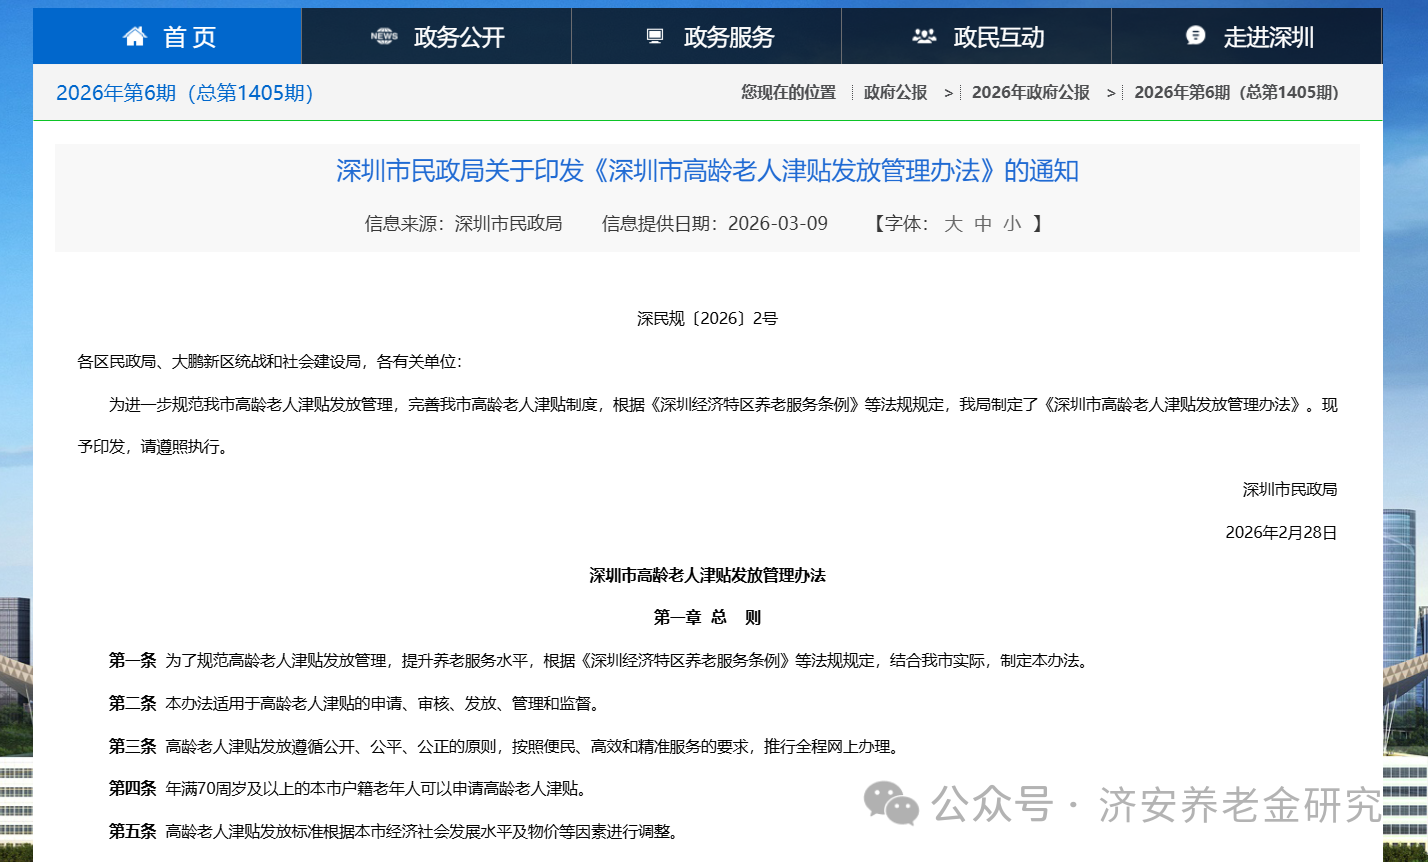This screenshot has width=1428, height=862.
Task: Click the document number 深民规〔2026〕2号
Action: 707,319
